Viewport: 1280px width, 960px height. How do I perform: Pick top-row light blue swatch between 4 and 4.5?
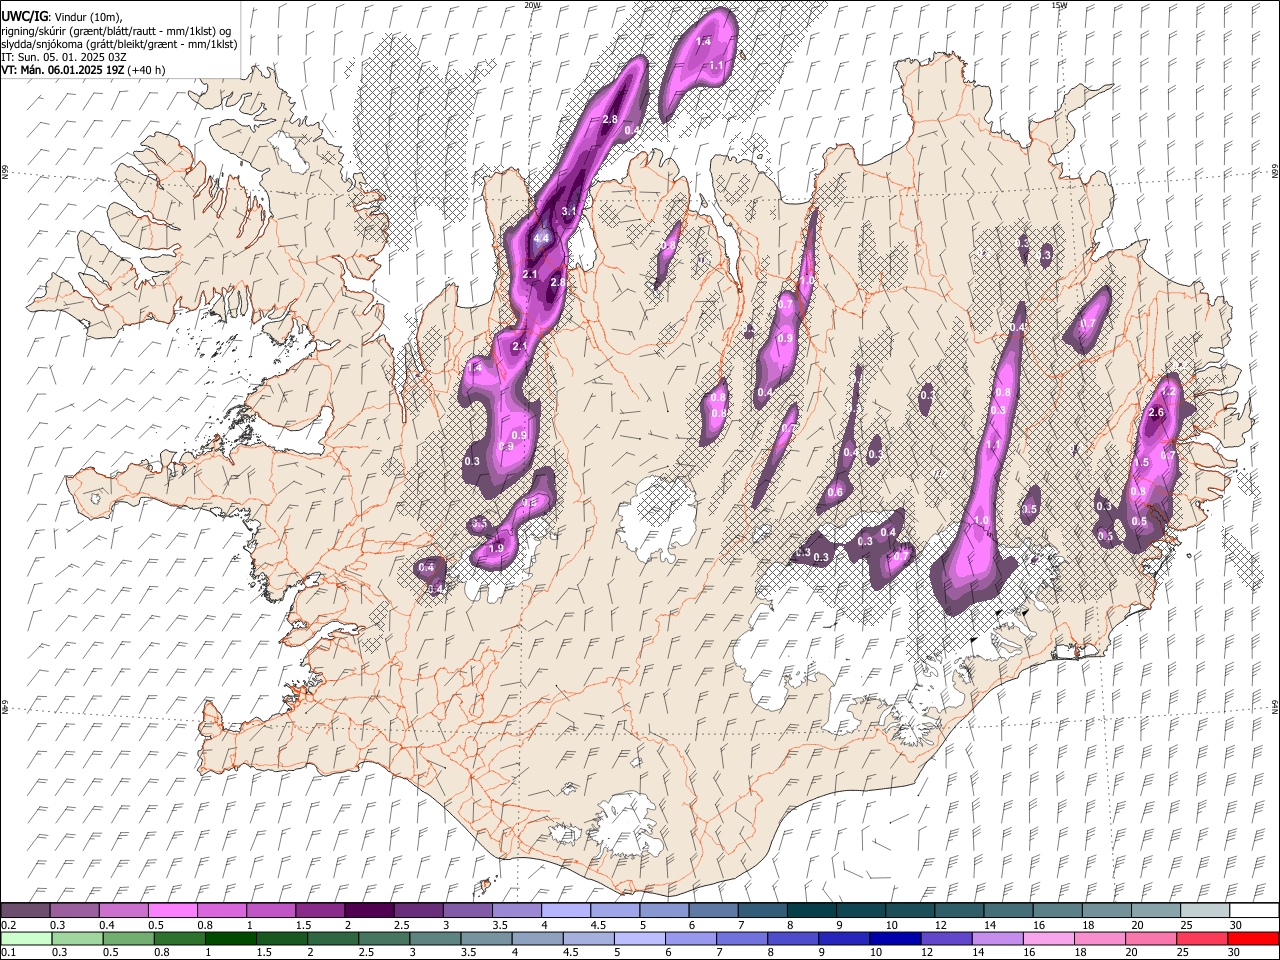tap(565, 910)
